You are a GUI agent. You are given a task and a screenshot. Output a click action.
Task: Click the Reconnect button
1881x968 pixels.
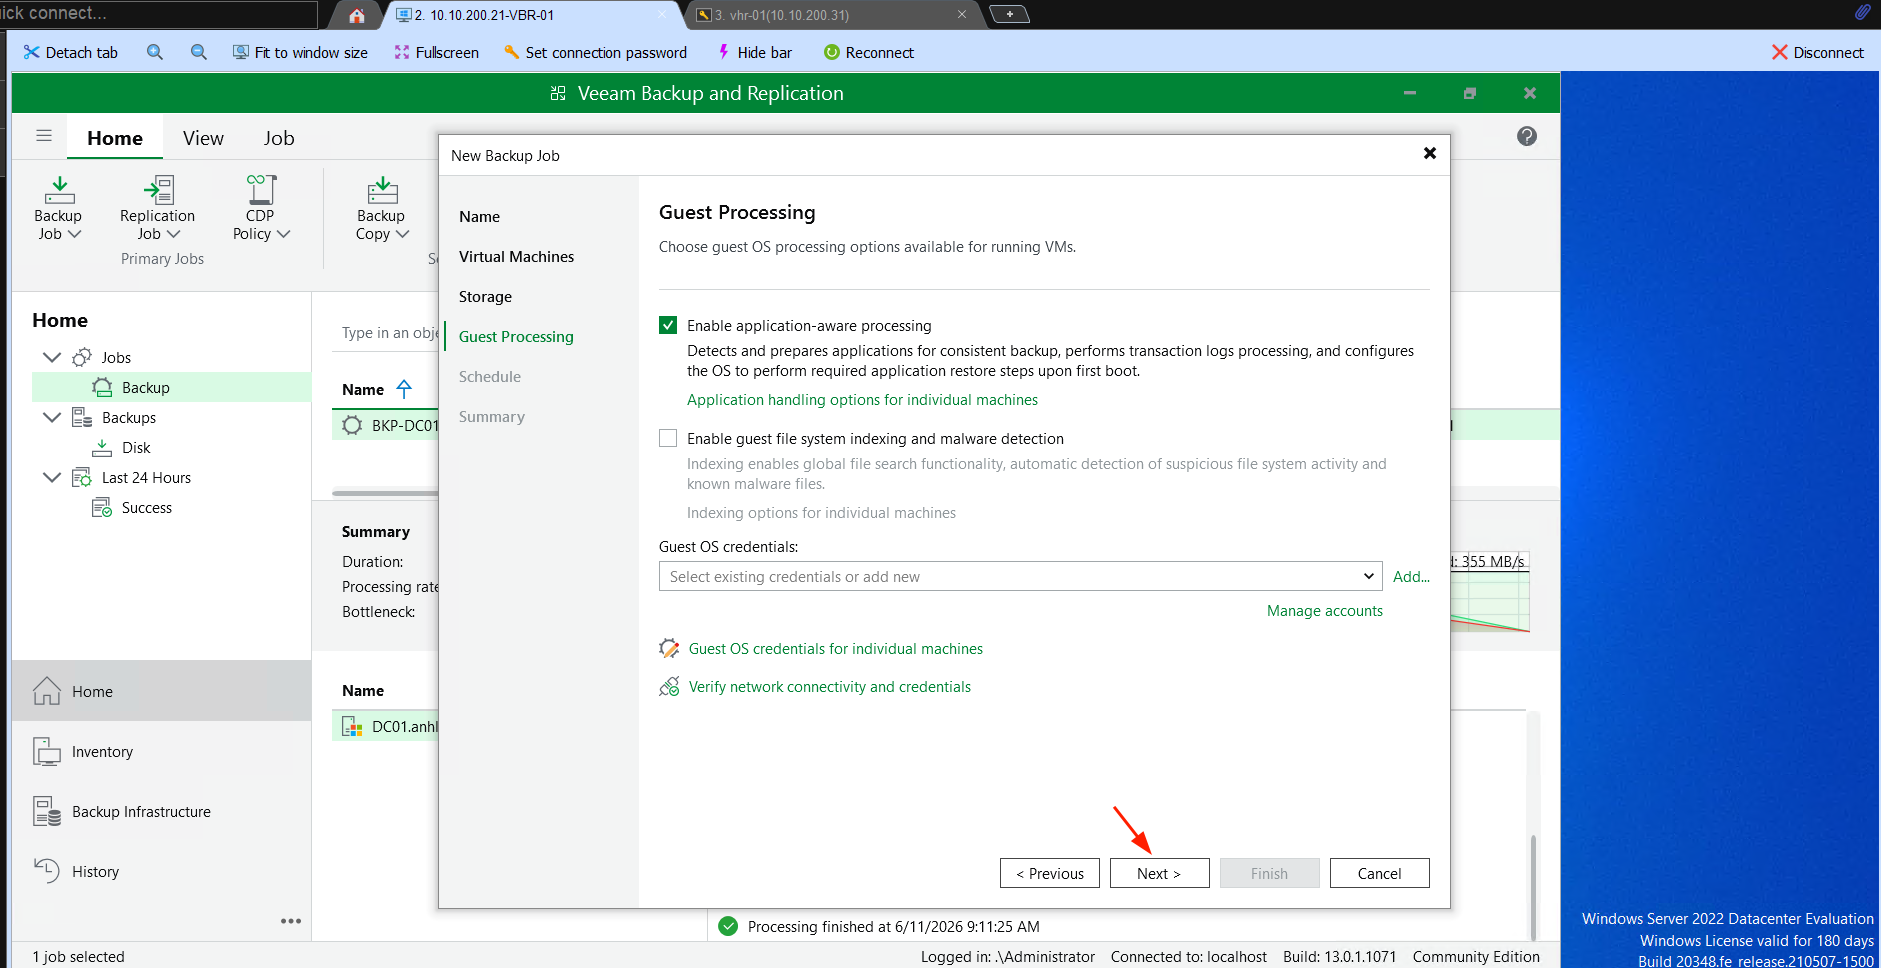click(868, 52)
